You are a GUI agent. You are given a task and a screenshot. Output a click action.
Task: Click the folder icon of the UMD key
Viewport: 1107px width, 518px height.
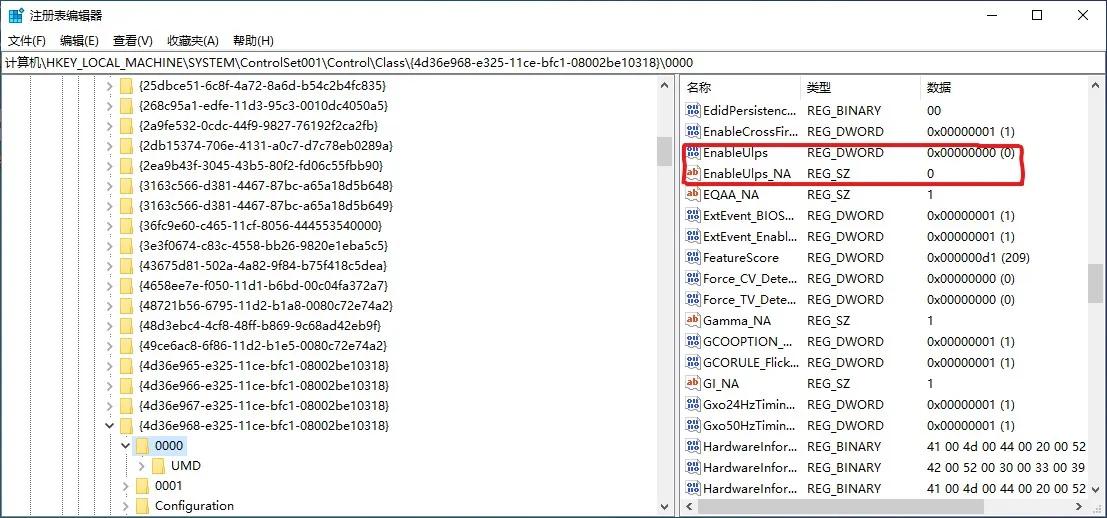coord(160,466)
